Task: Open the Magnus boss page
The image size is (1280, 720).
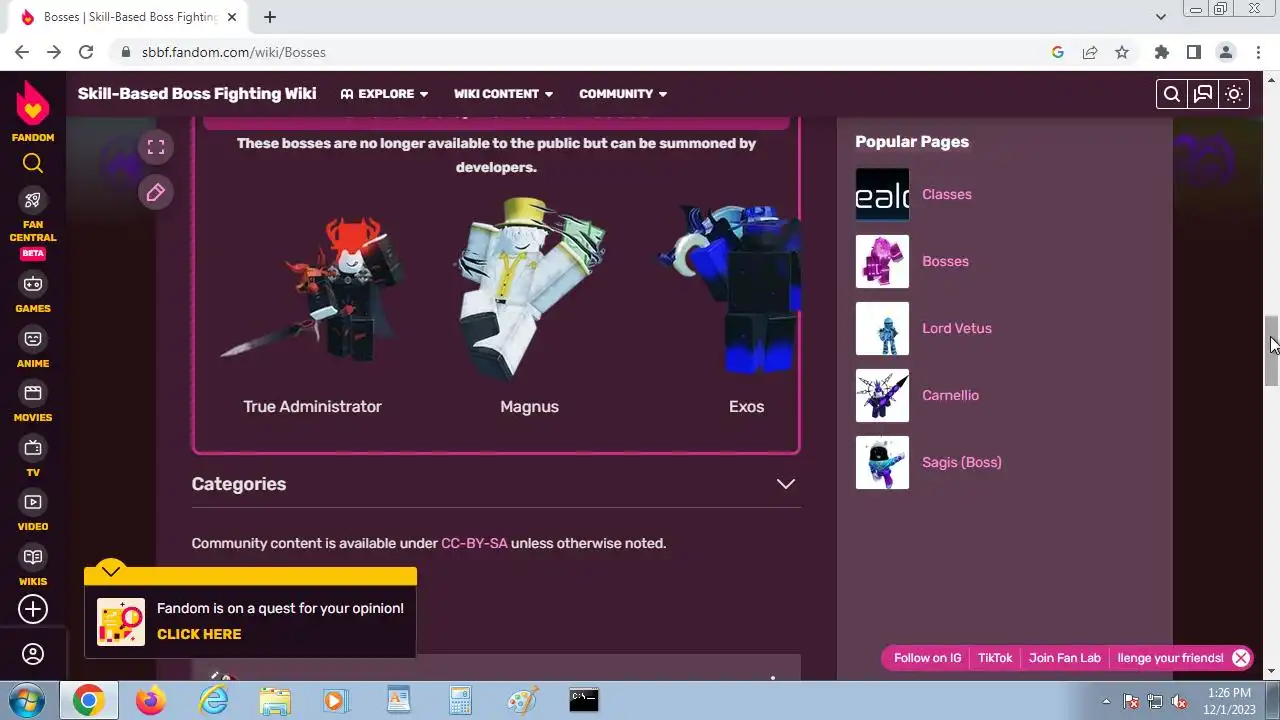Action: click(x=529, y=407)
